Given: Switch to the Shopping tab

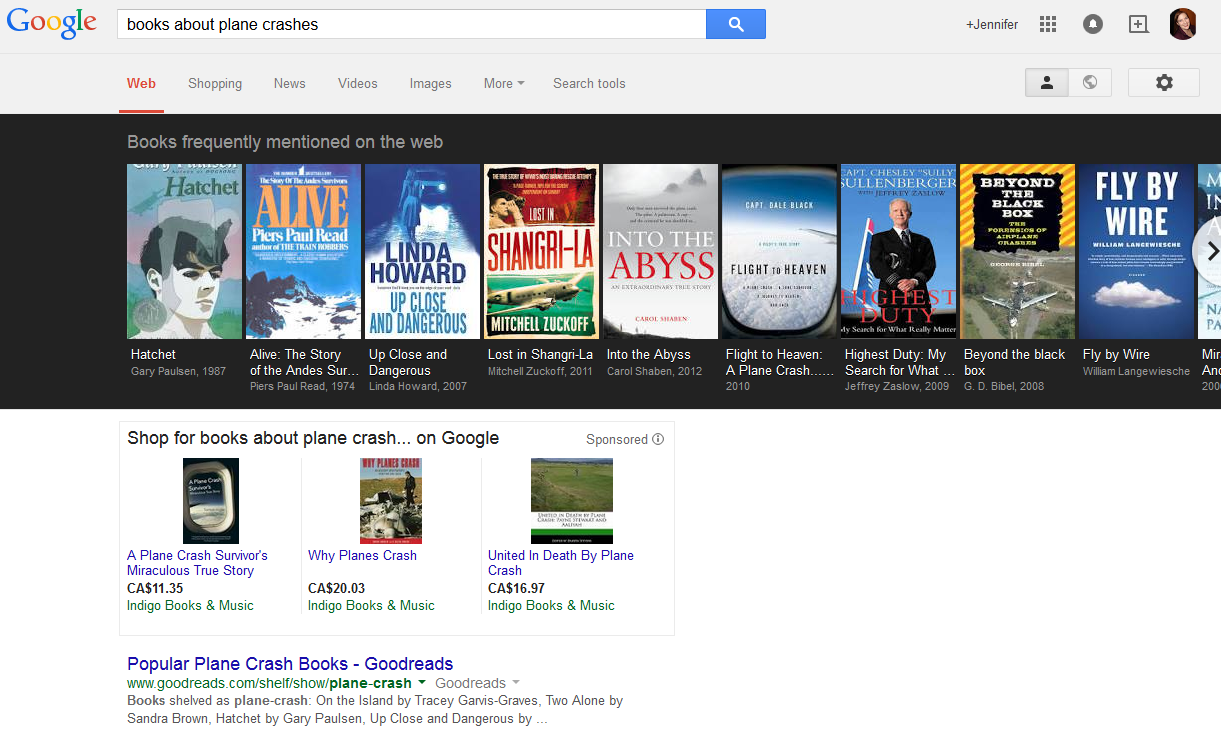Looking at the screenshot, I should pyautogui.click(x=215, y=84).
